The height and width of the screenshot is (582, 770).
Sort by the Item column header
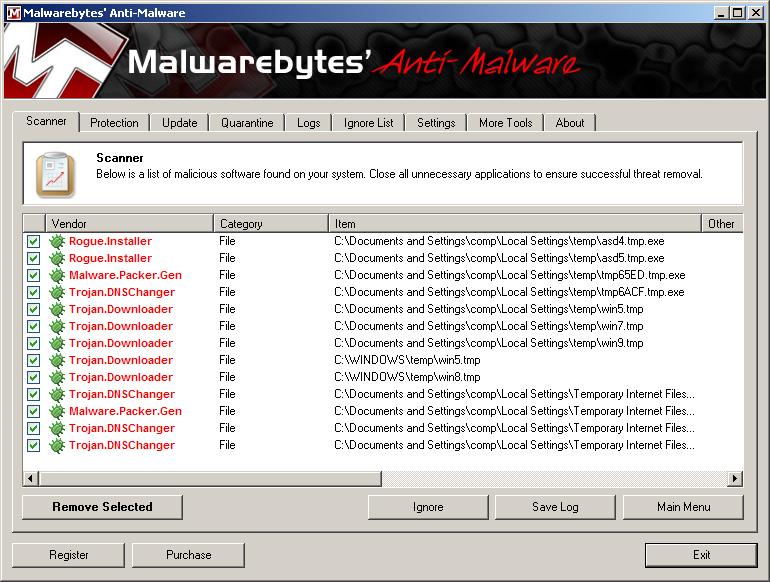[515, 224]
